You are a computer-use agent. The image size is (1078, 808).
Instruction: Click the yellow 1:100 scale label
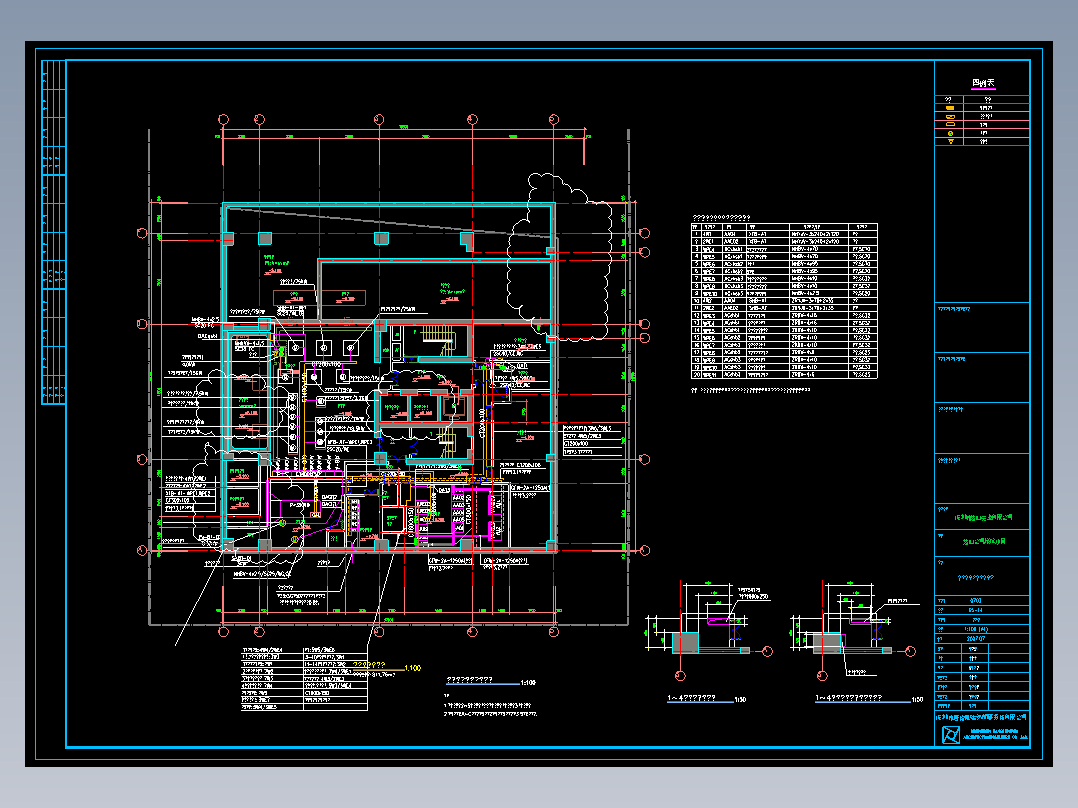412,668
